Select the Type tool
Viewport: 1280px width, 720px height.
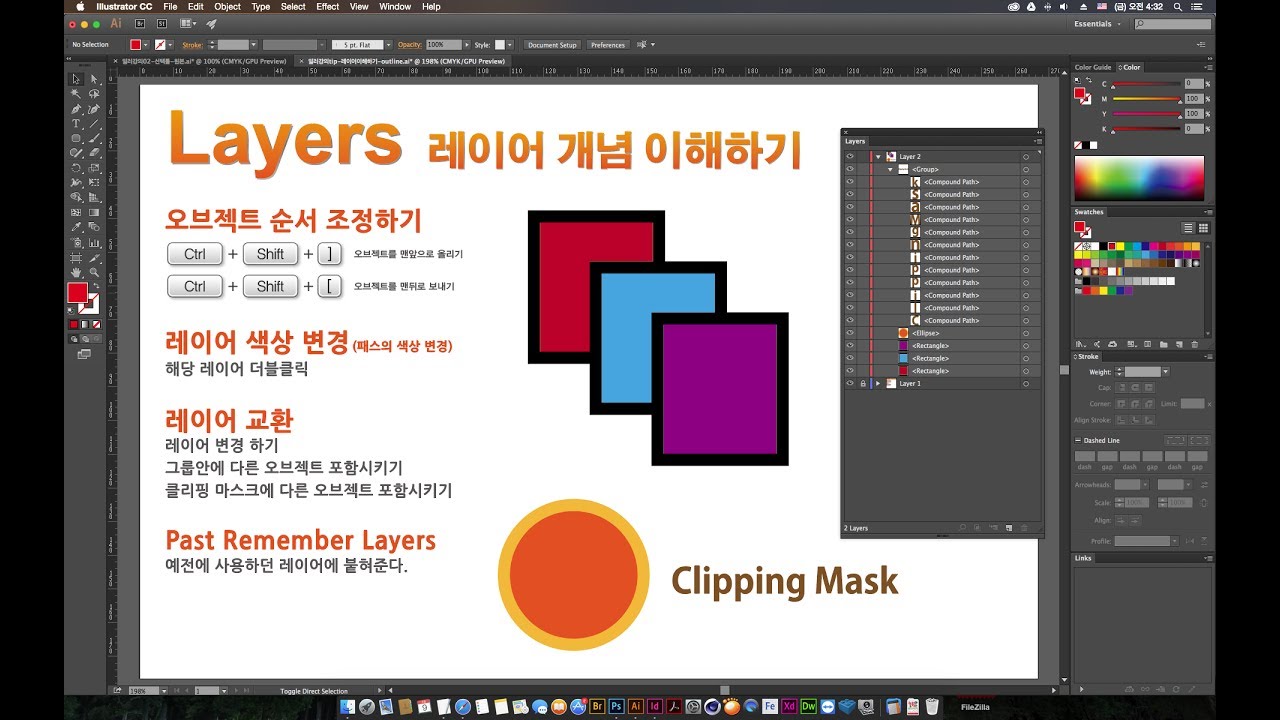click(75, 123)
